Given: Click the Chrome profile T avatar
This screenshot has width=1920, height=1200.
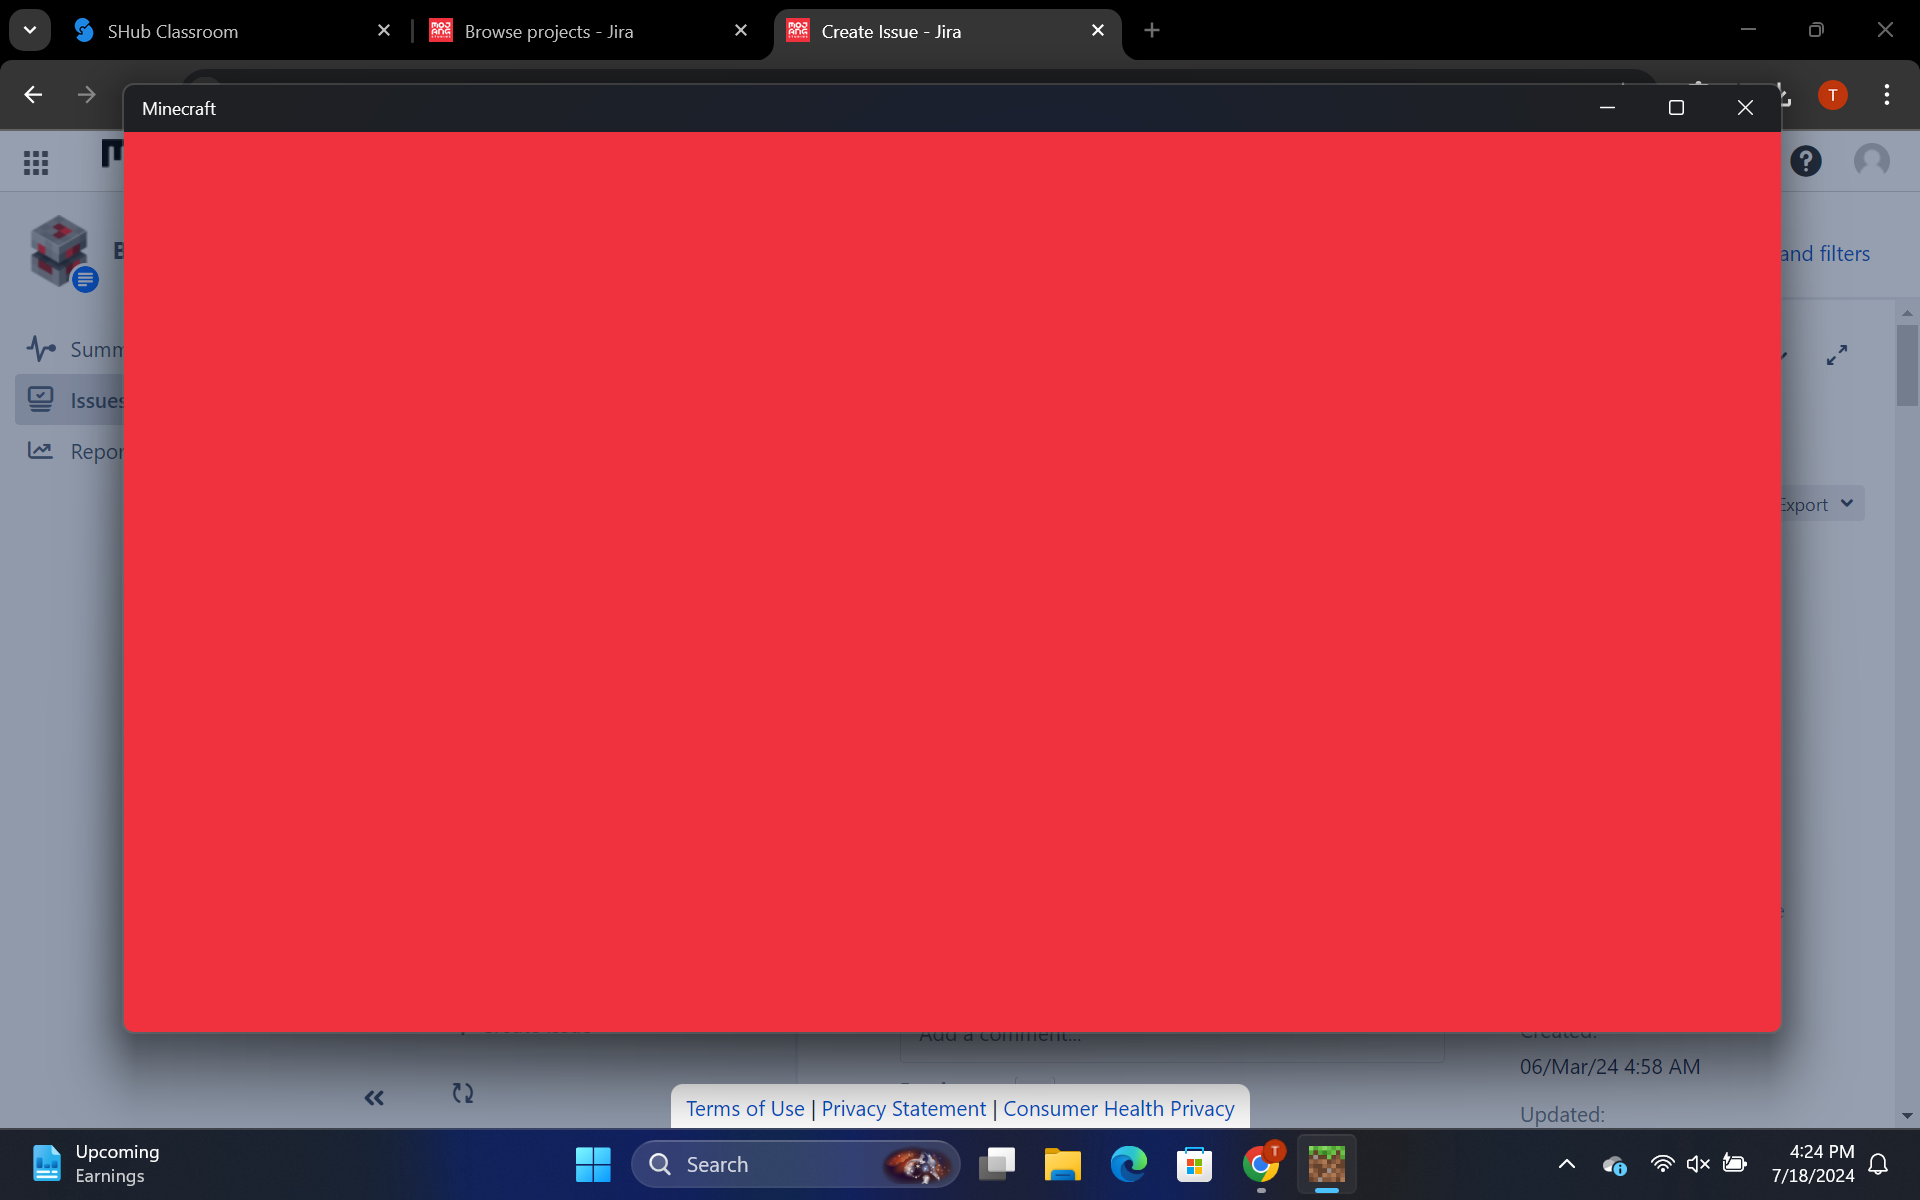Looking at the screenshot, I should pyautogui.click(x=1832, y=95).
